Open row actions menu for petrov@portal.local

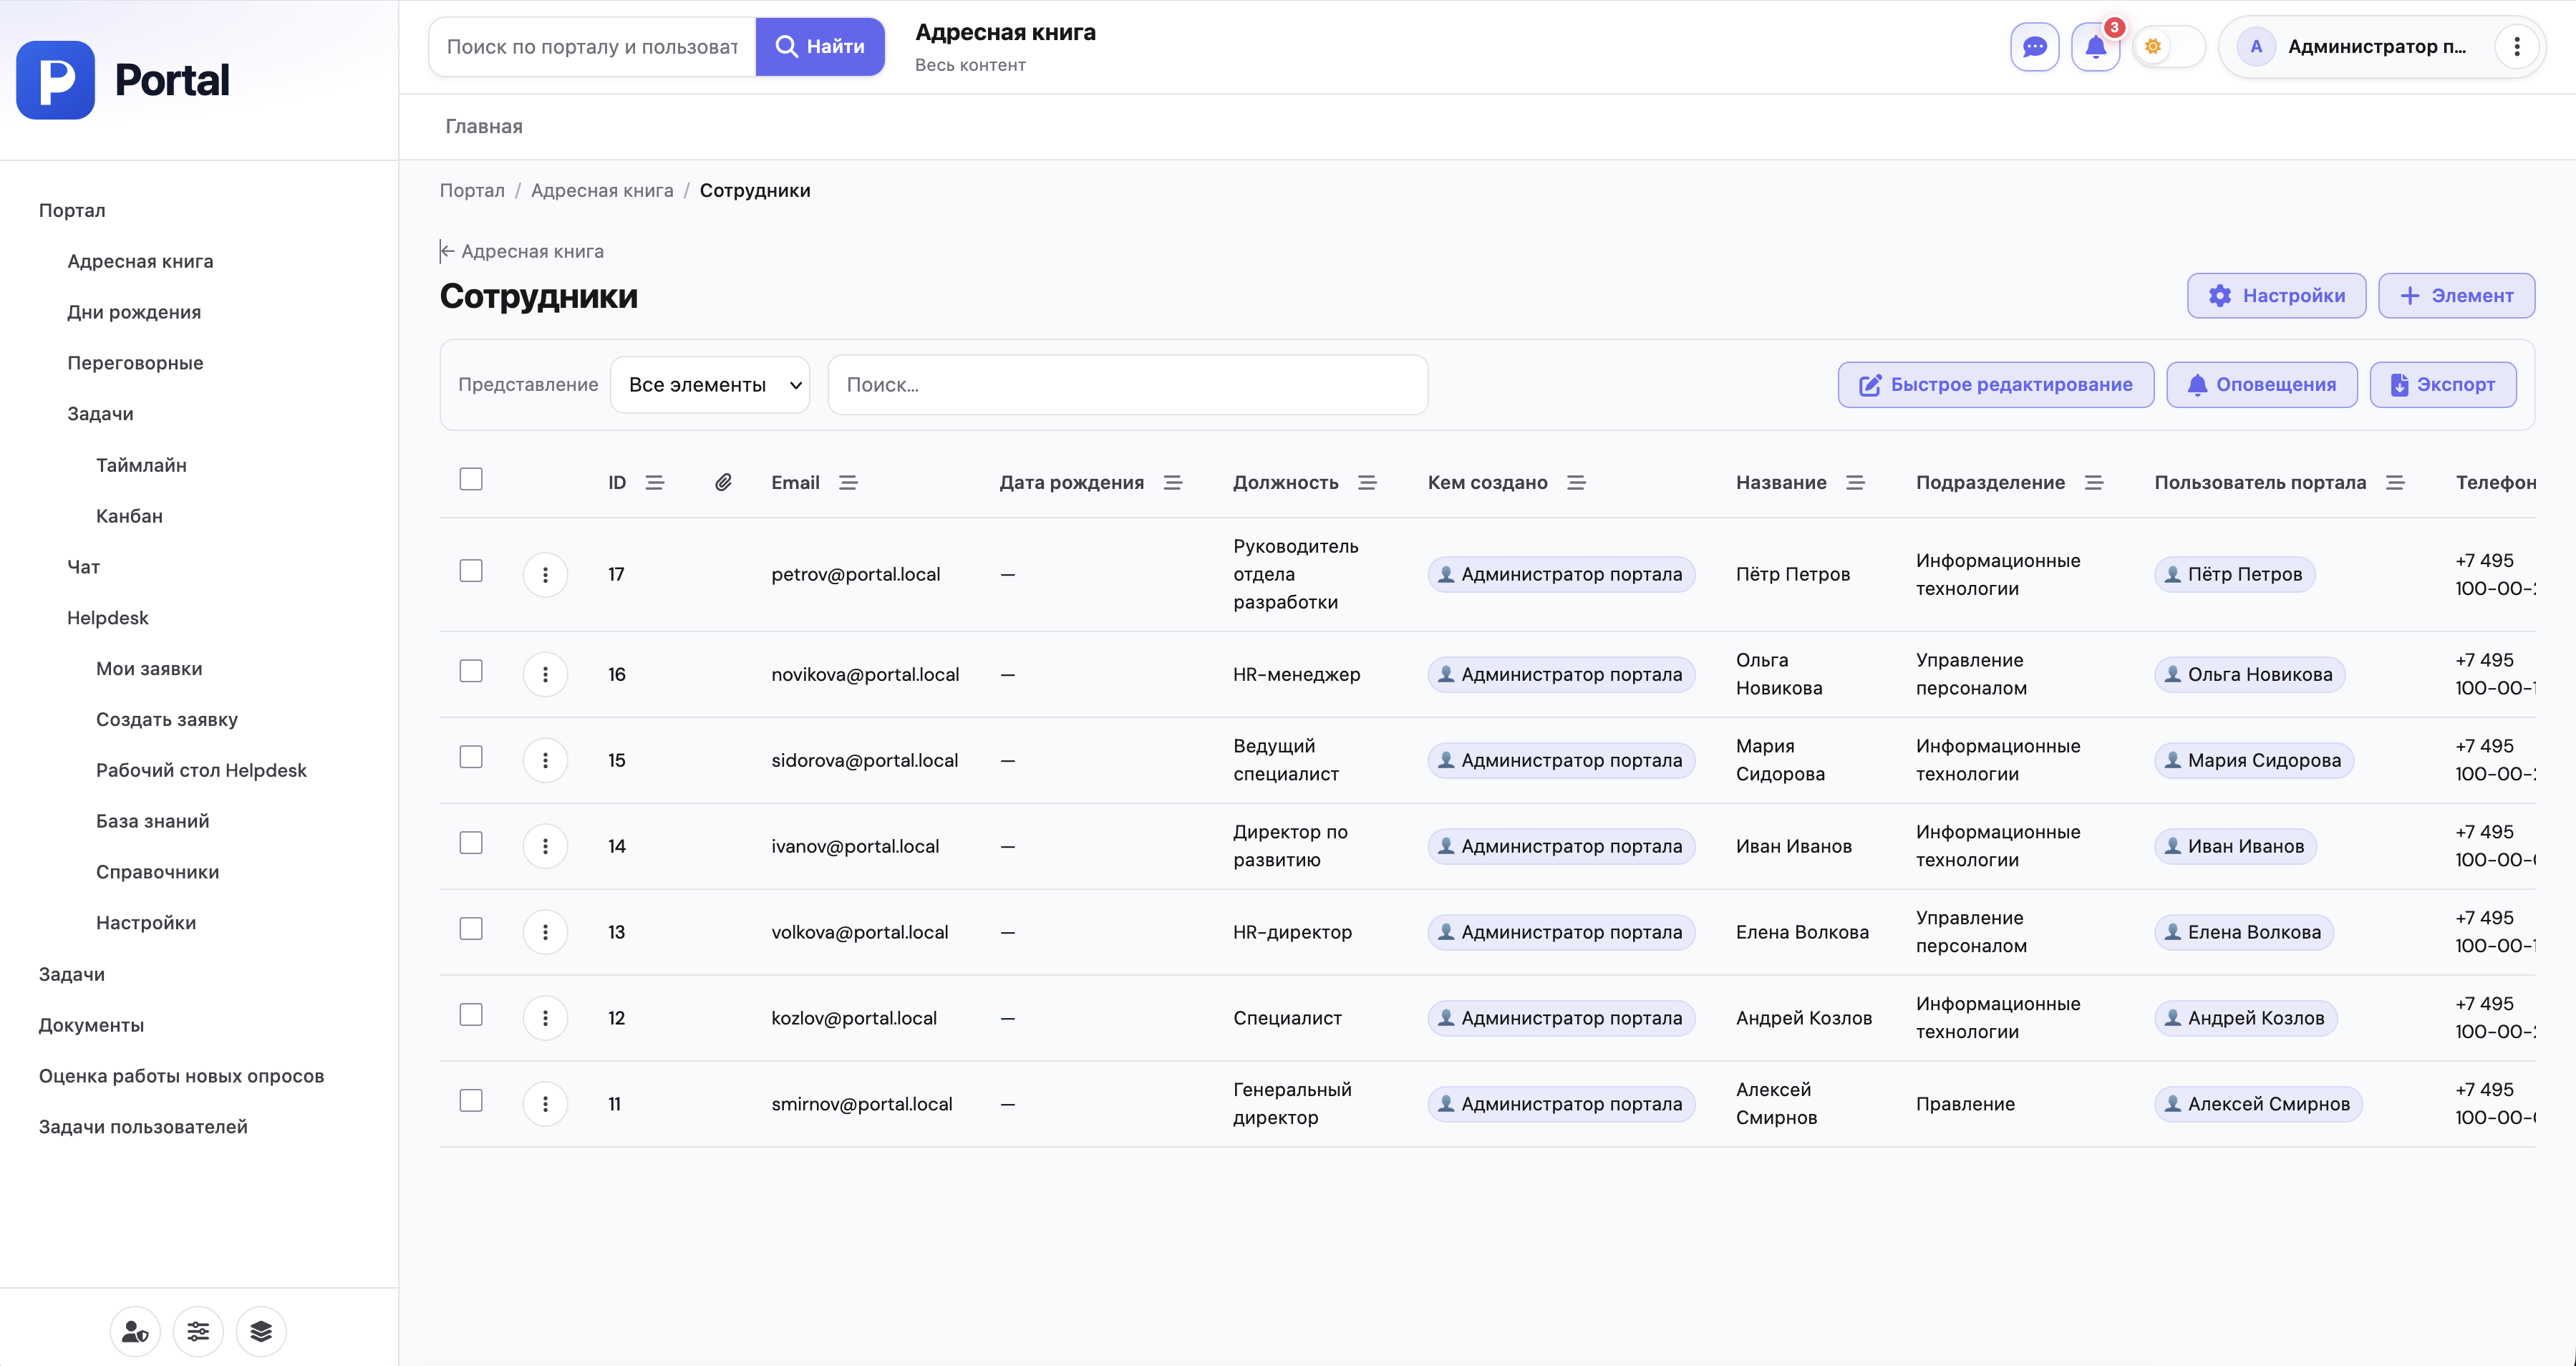pyautogui.click(x=545, y=574)
